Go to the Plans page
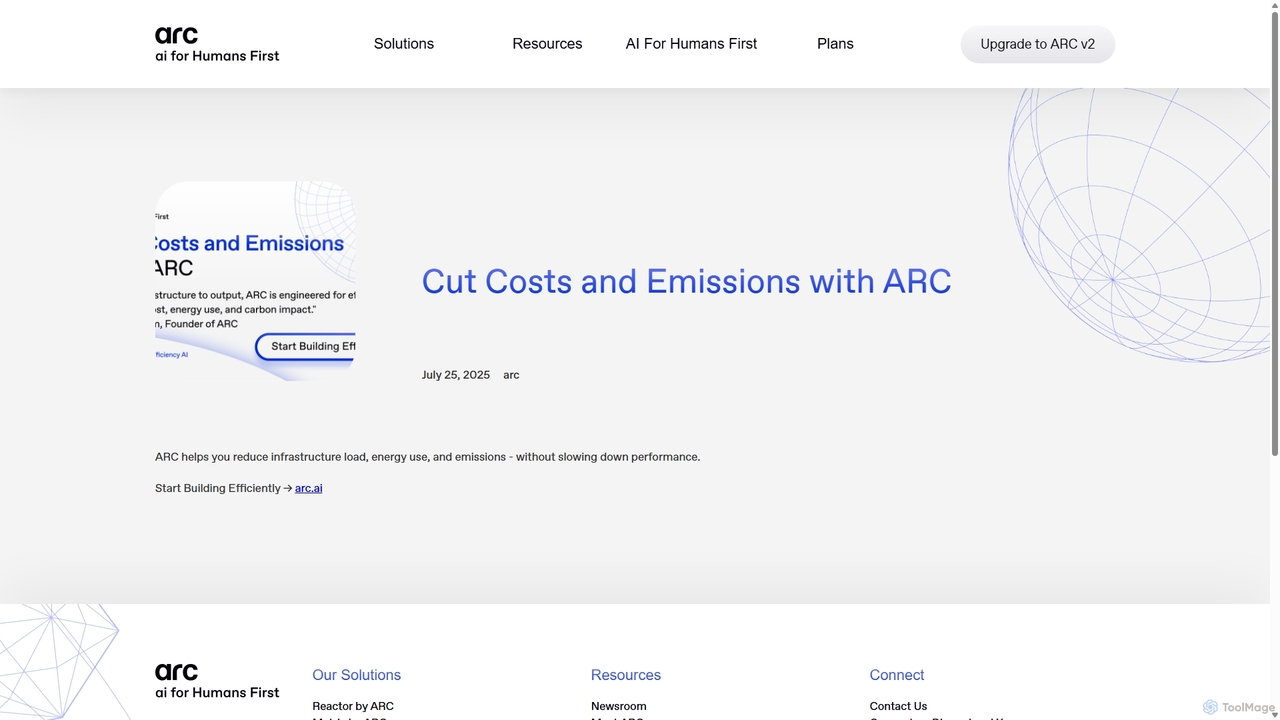This screenshot has width=1280, height=720. point(835,44)
